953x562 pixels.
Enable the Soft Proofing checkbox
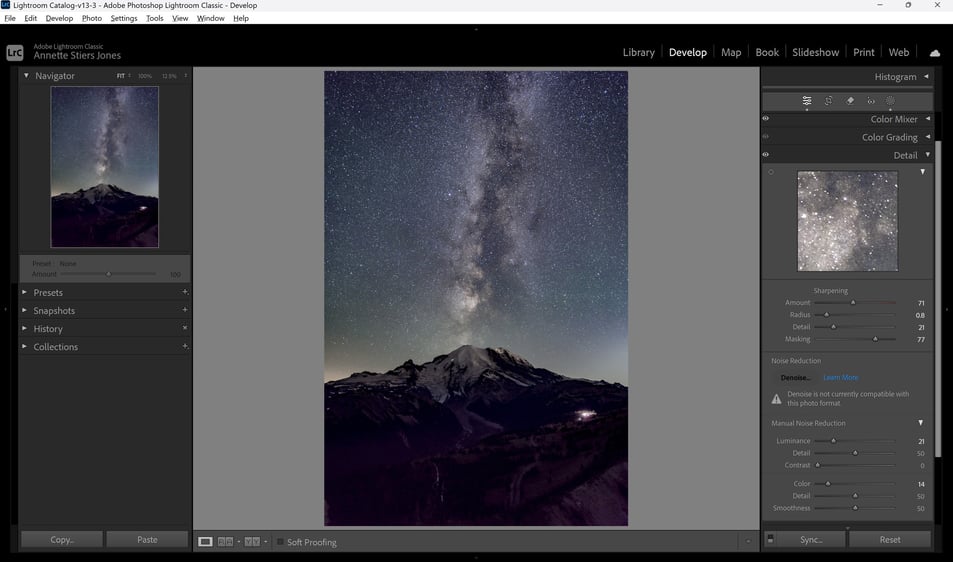tap(280, 541)
